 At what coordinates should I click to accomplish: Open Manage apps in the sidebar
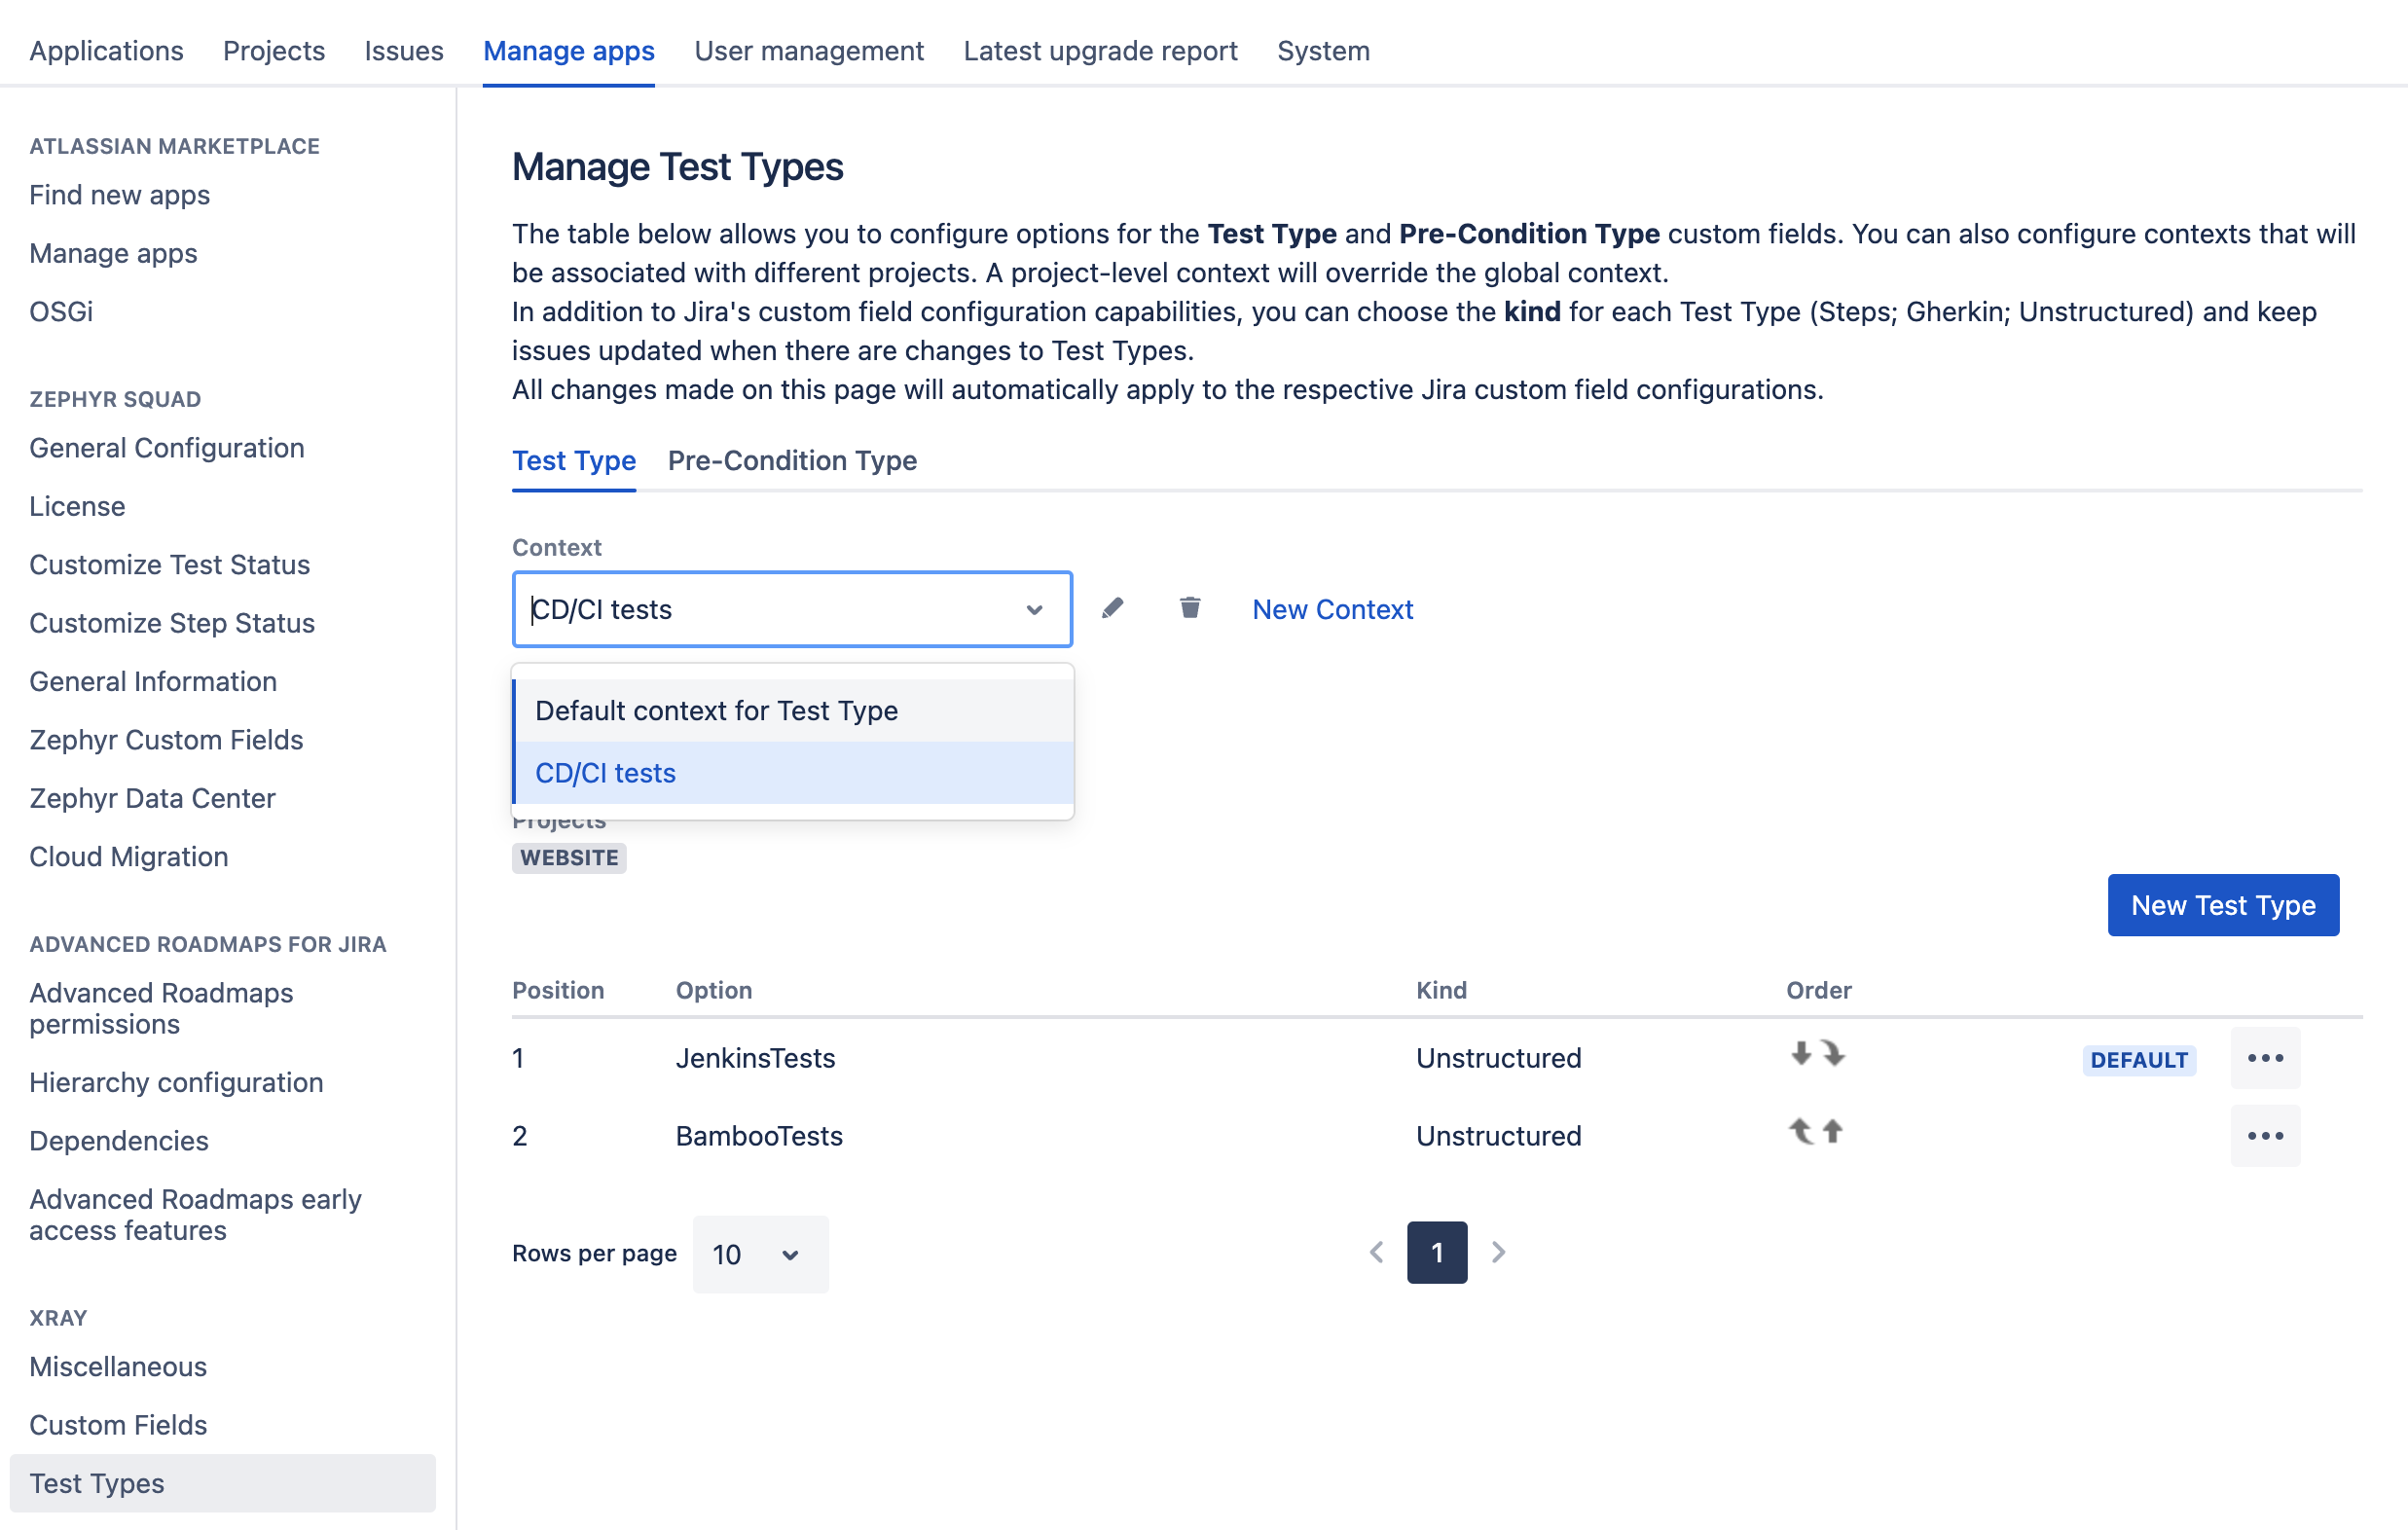click(x=113, y=253)
